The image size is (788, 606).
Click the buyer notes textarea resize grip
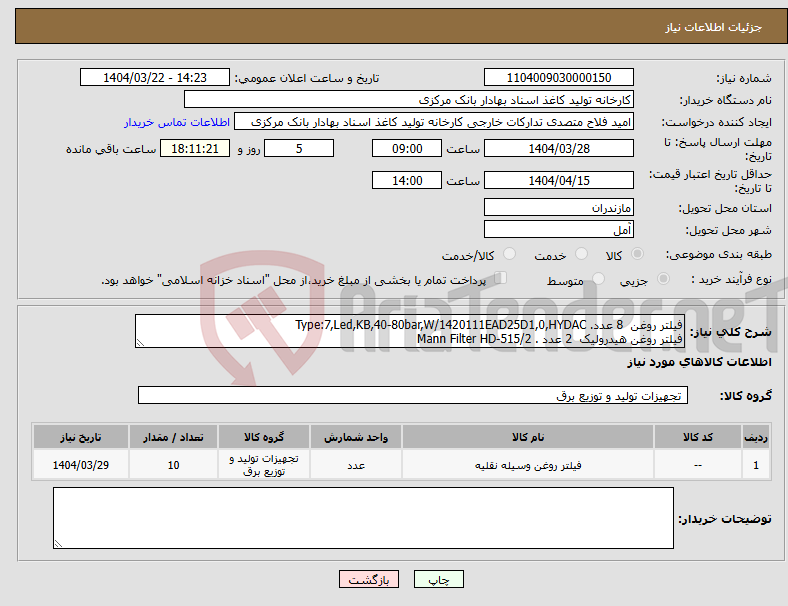point(58,543)
